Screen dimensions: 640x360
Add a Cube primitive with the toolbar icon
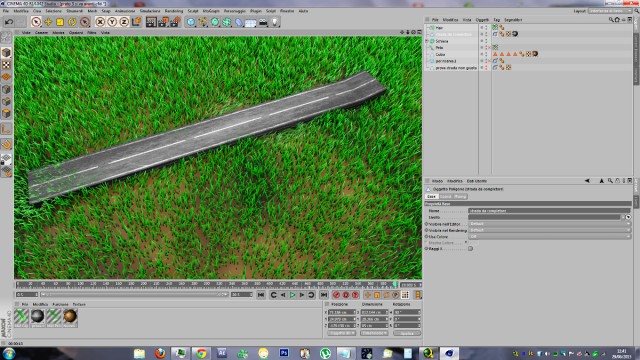[x=191, y=22]
